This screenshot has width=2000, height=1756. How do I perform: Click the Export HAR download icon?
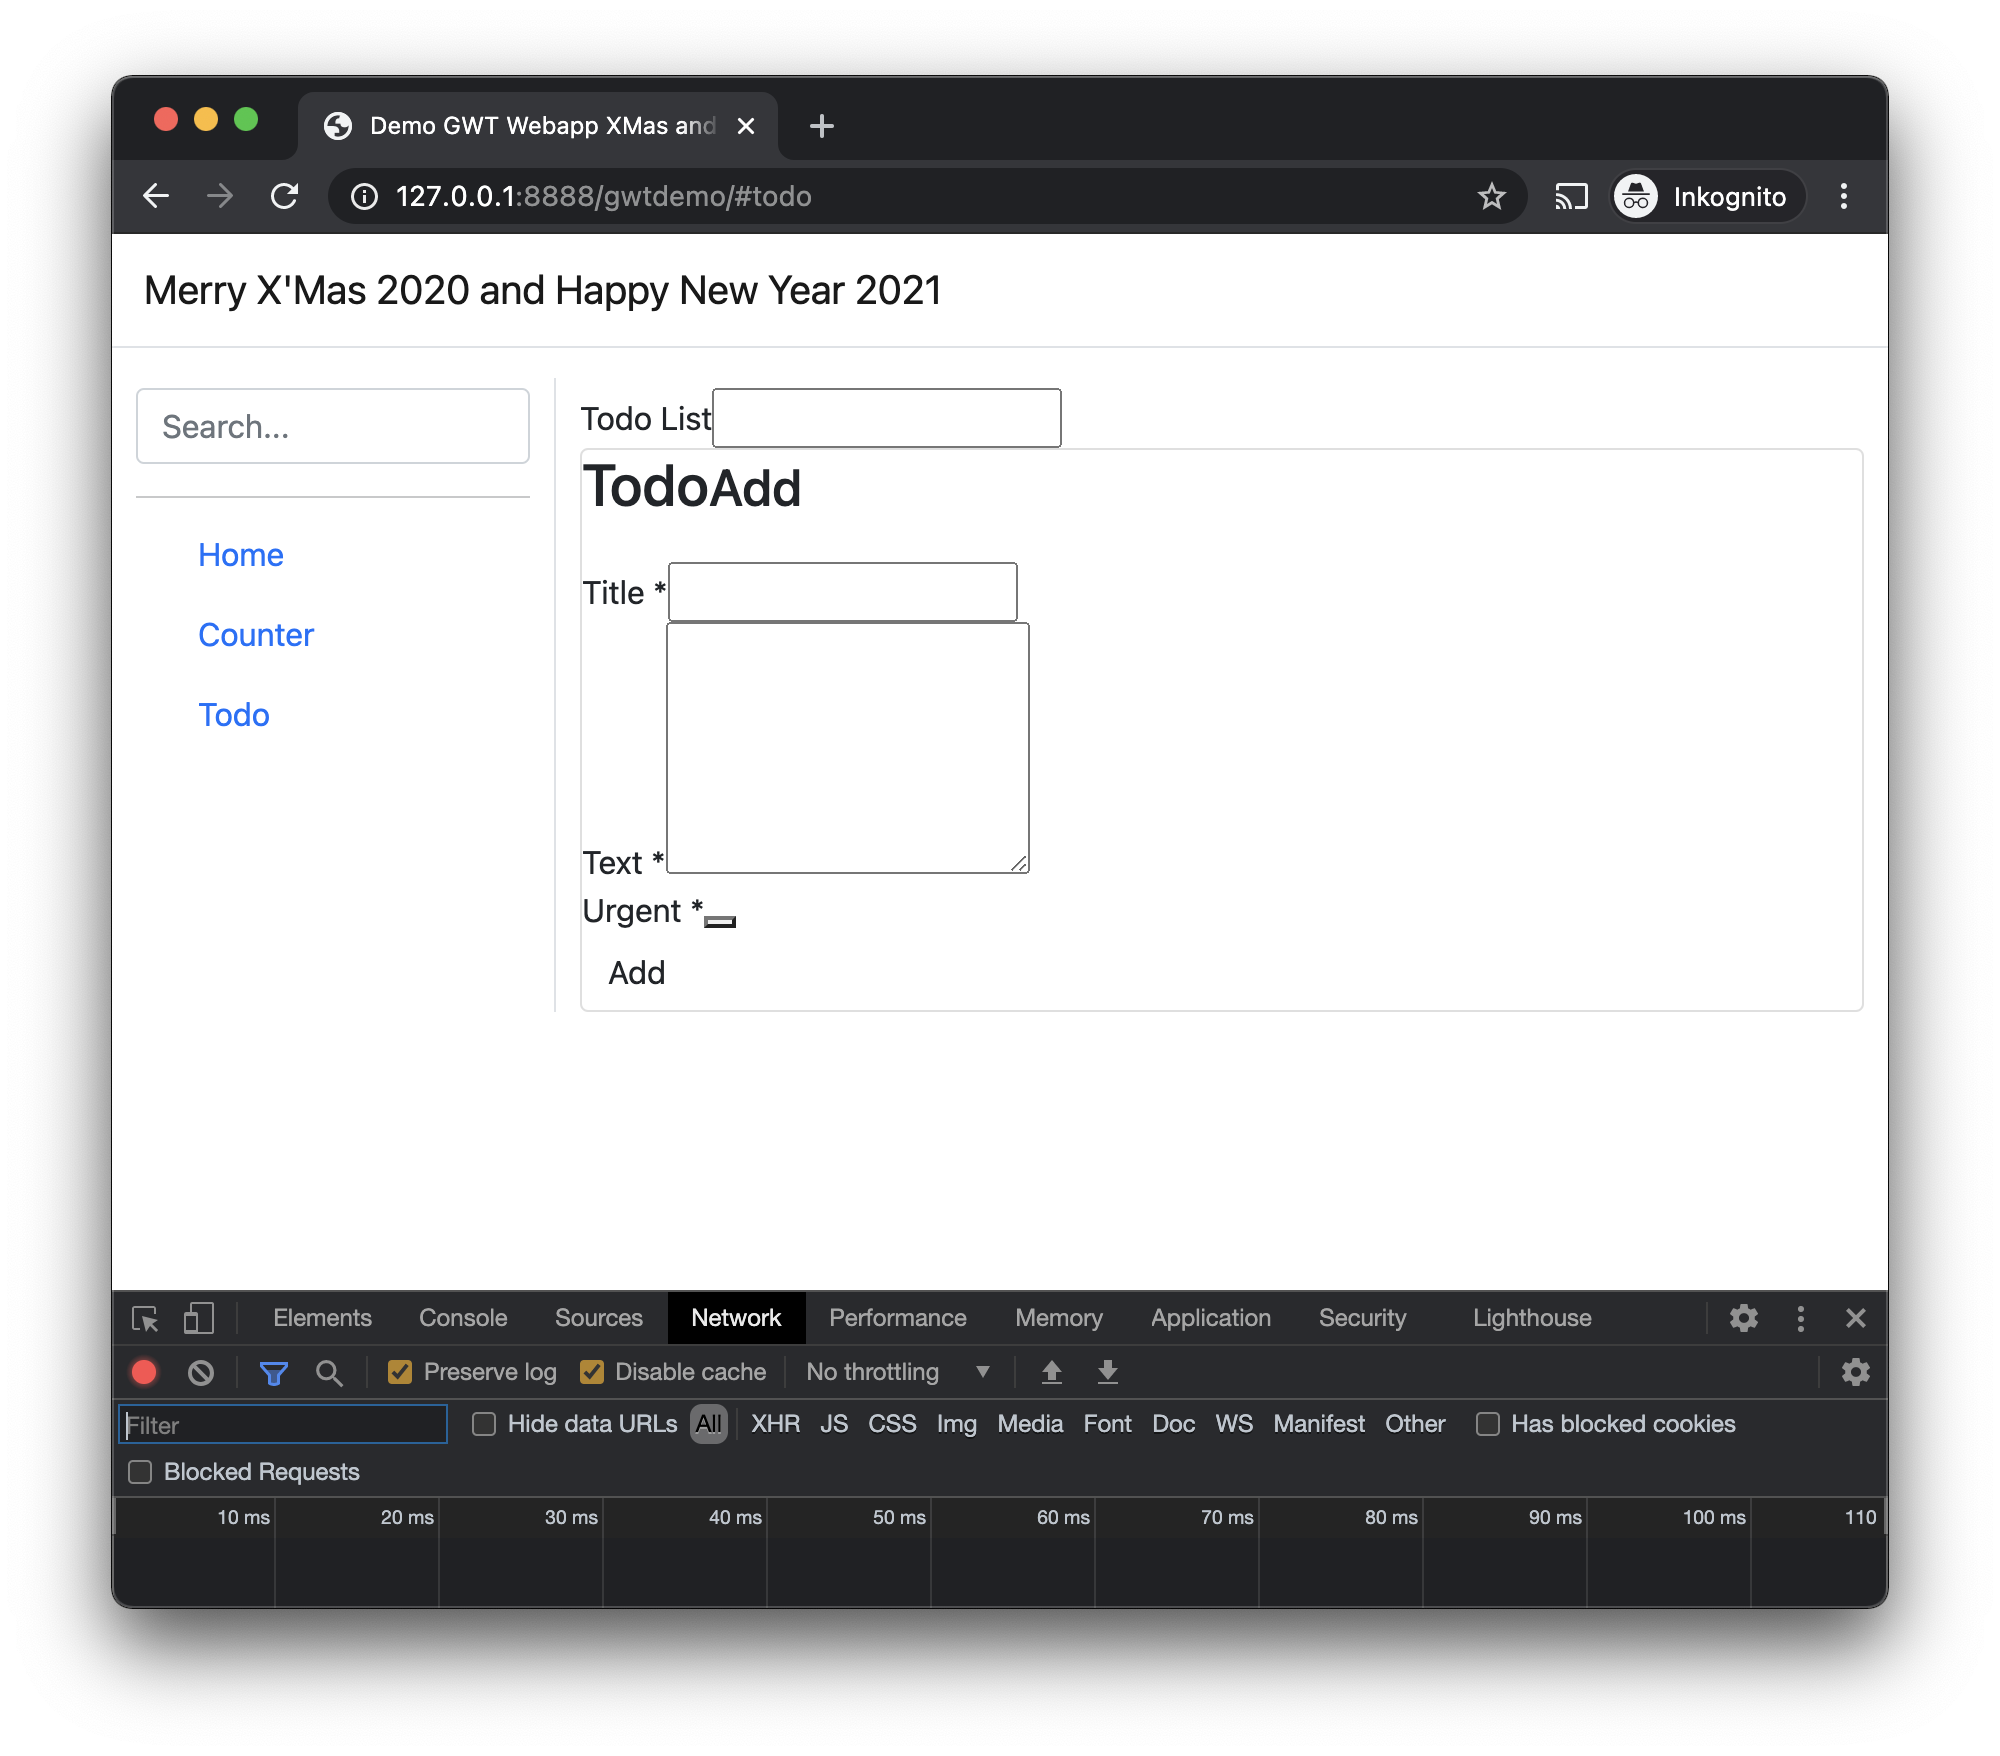[1107, 1372]
